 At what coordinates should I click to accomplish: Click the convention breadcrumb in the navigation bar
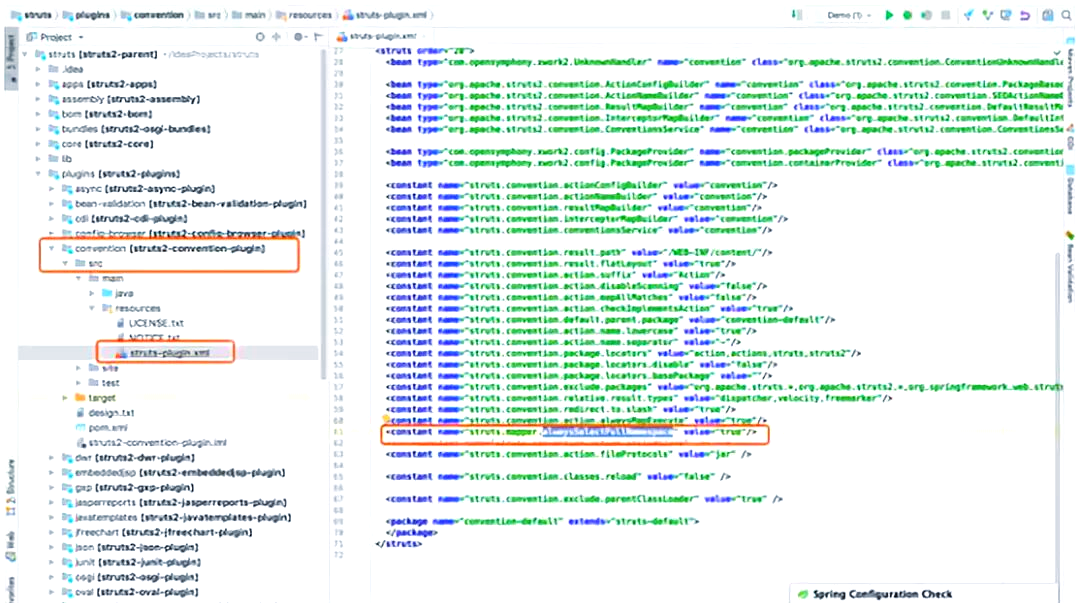[152, 15]
